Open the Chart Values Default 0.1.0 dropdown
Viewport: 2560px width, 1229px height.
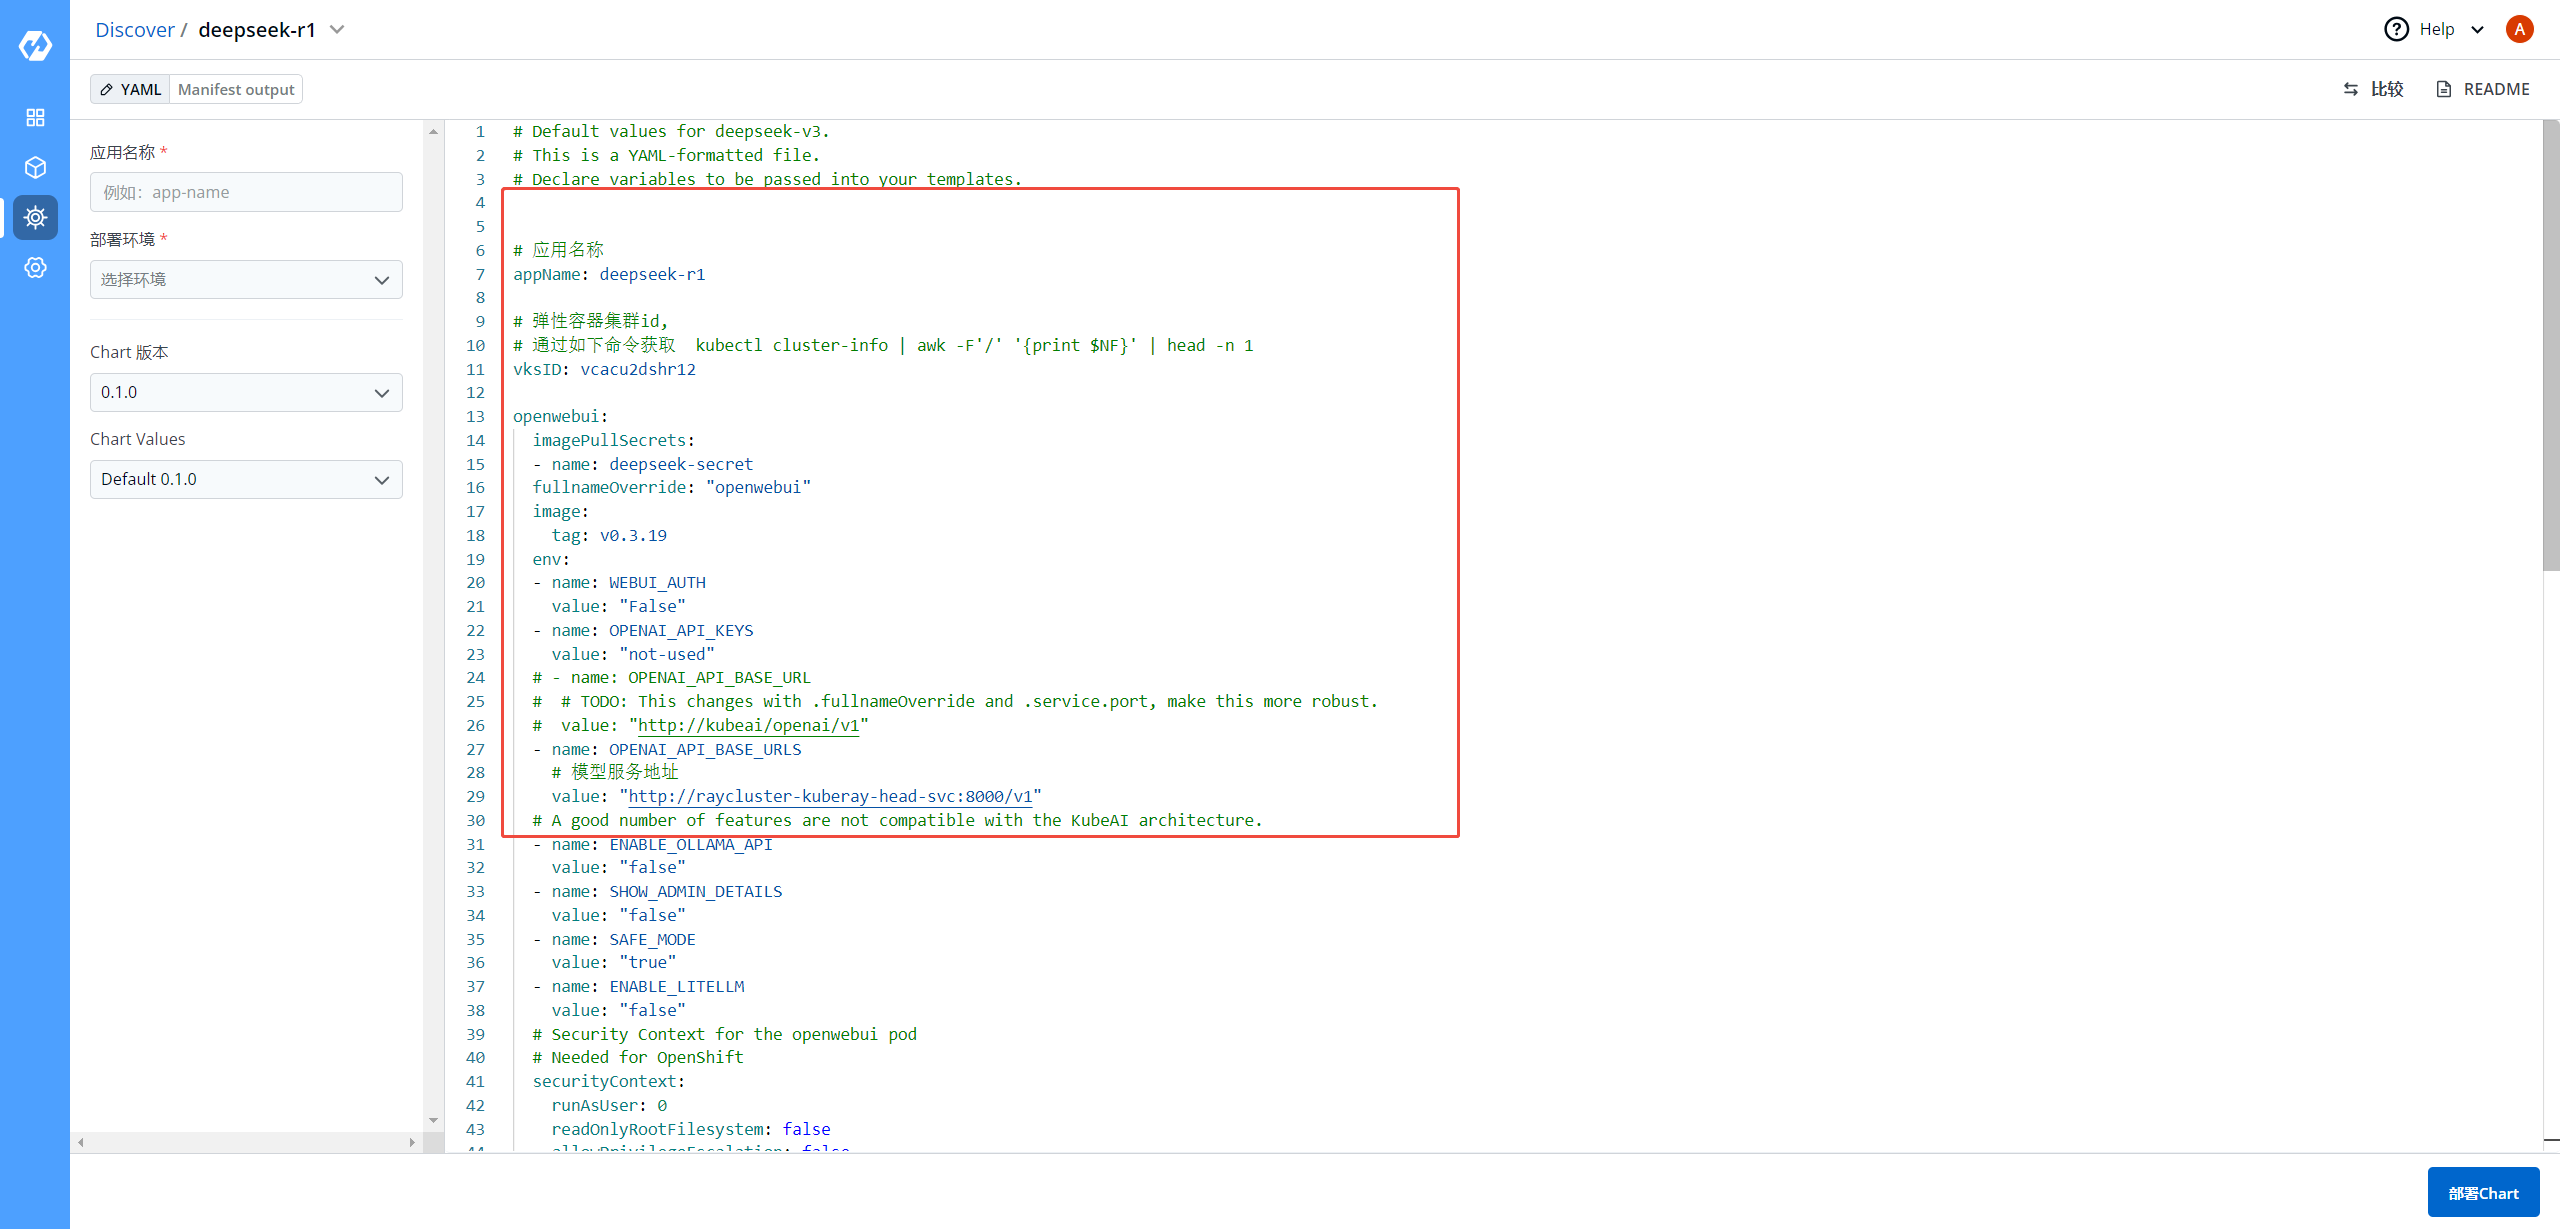tap(246, 479)
